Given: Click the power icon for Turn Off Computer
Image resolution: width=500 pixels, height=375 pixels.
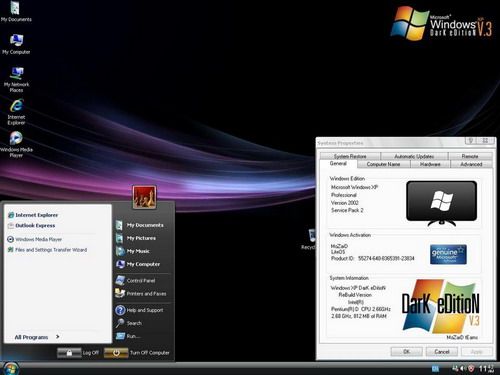Looking at the screenshot, I should [116, 353].
